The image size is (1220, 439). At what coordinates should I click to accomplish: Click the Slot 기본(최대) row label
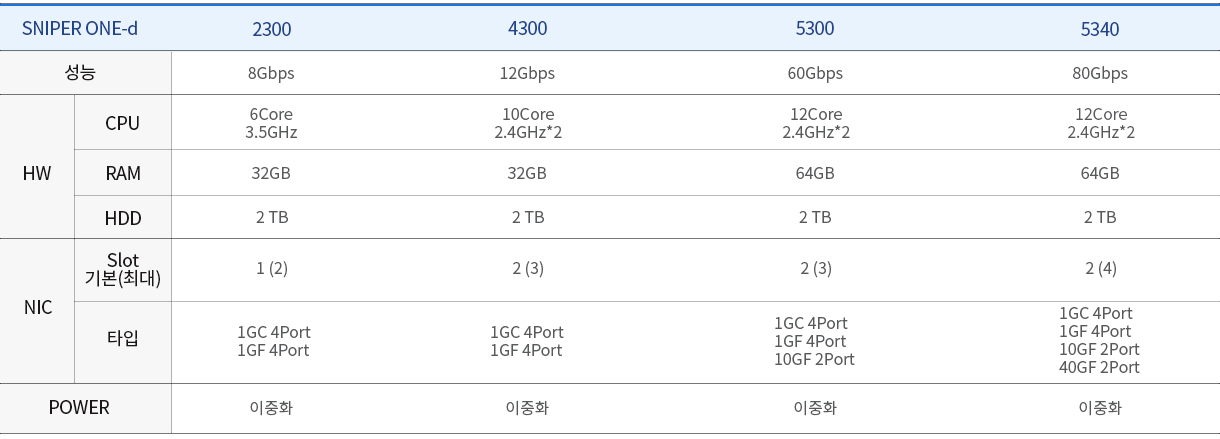click(123, 269)
